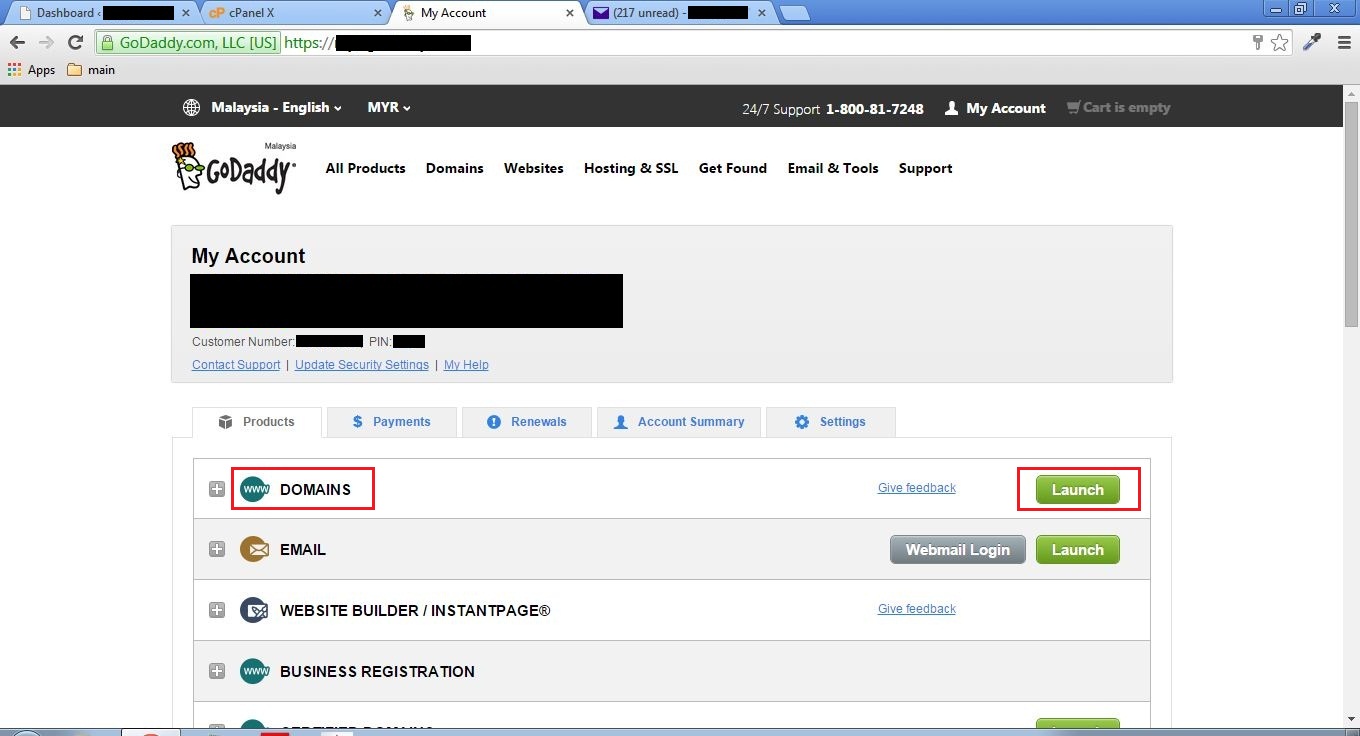Open the MYR currency dropdown
1360x736 pixels.
click(389, 107)
